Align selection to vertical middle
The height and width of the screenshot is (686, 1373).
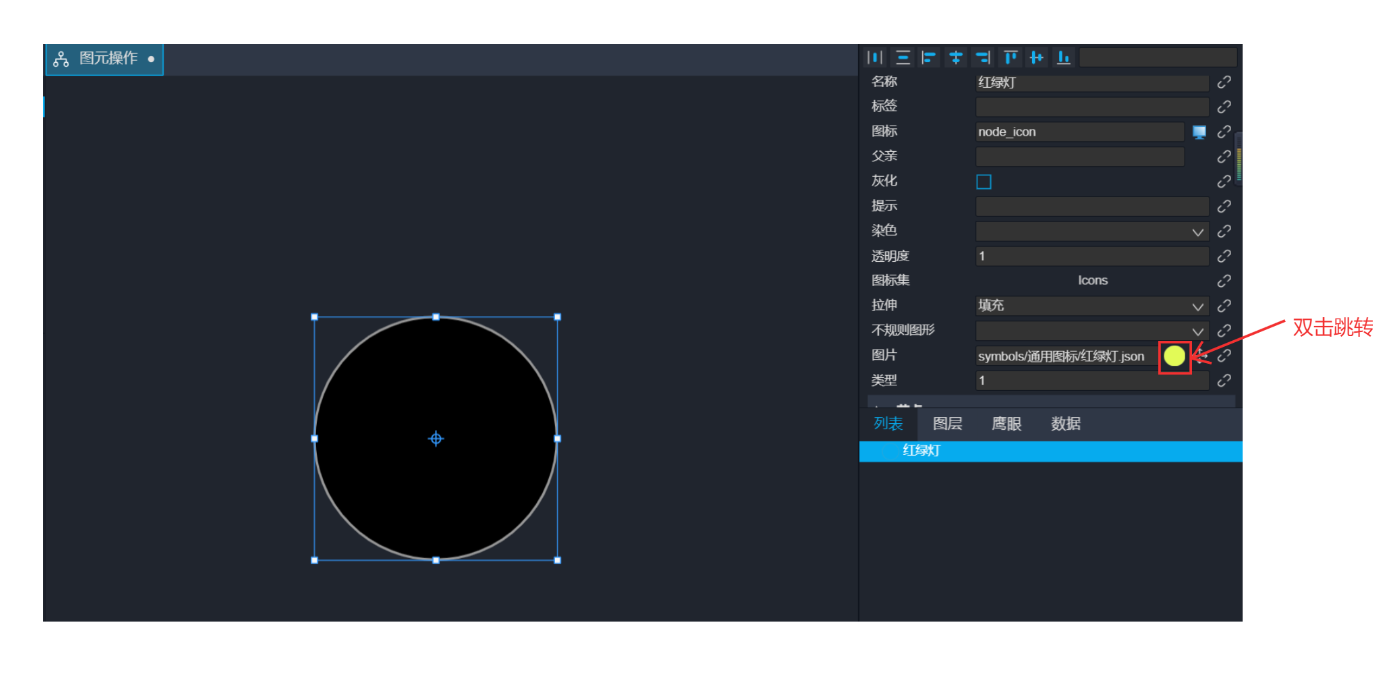click(x=1037, y=58)
